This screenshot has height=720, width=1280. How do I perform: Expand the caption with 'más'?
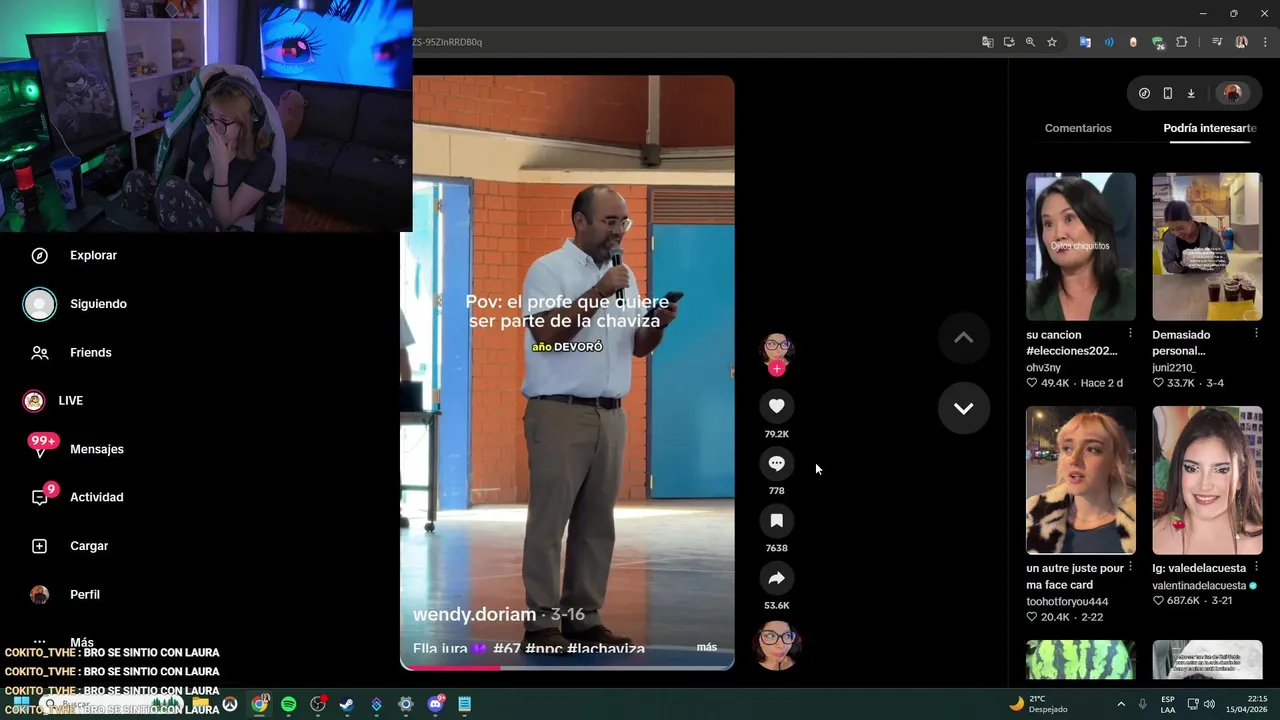click(x=707, y=647)
